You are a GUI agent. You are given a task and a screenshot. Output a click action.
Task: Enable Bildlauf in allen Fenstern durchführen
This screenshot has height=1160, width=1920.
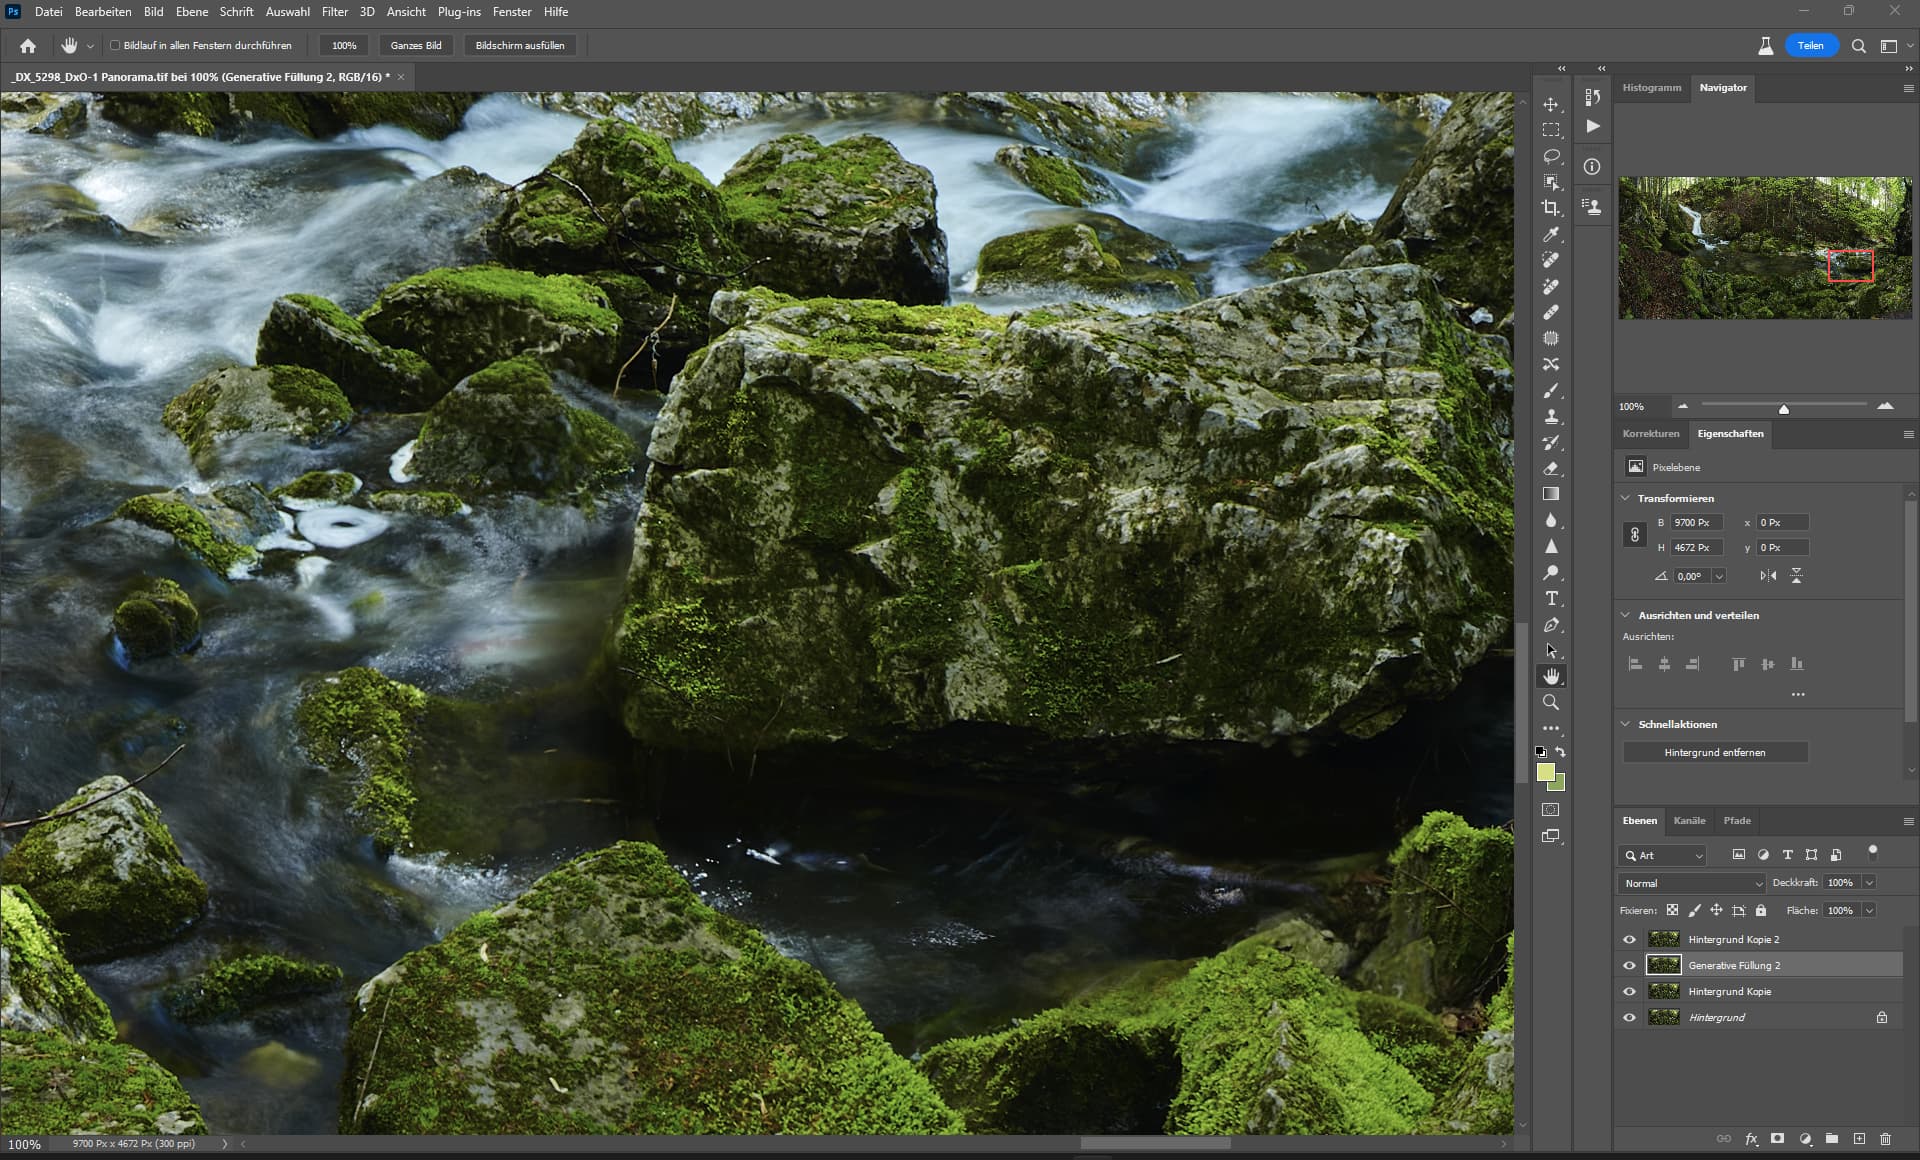pos(115,45)
